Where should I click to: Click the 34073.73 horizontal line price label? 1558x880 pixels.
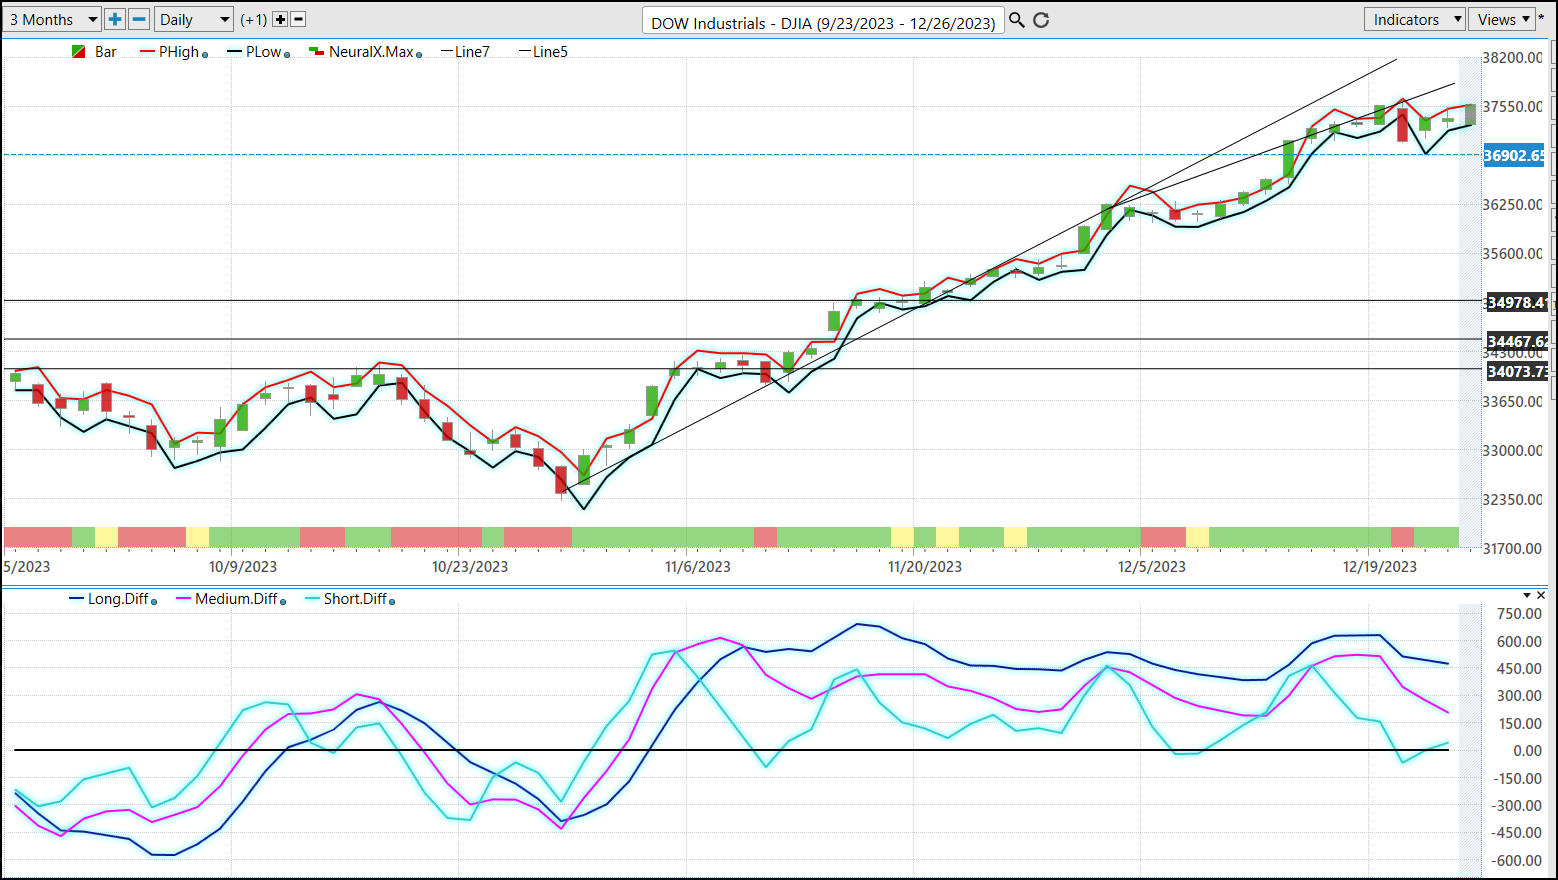pos(1517,371)
